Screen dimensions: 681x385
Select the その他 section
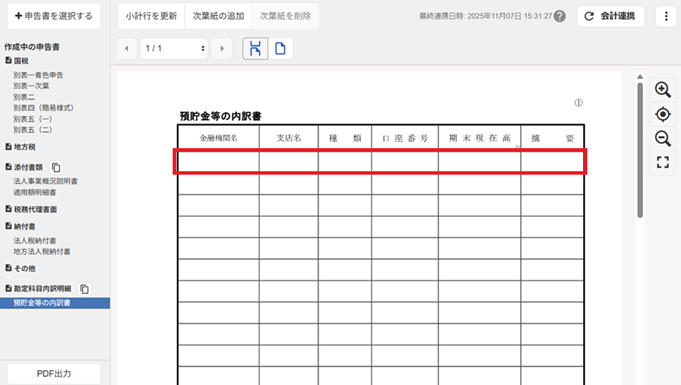(20, 269)
